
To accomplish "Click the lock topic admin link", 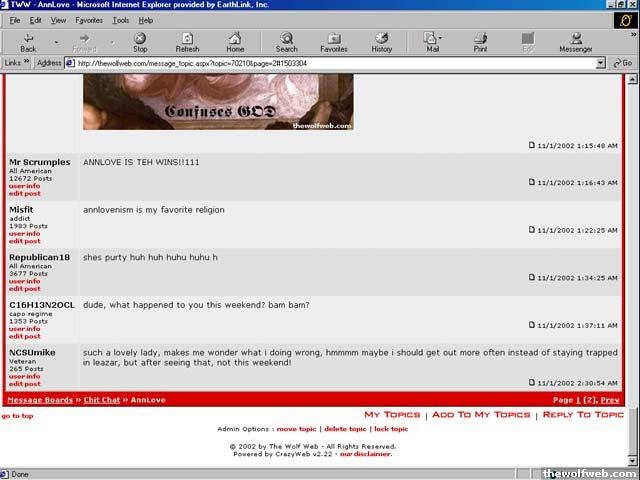I will (391, 428).
